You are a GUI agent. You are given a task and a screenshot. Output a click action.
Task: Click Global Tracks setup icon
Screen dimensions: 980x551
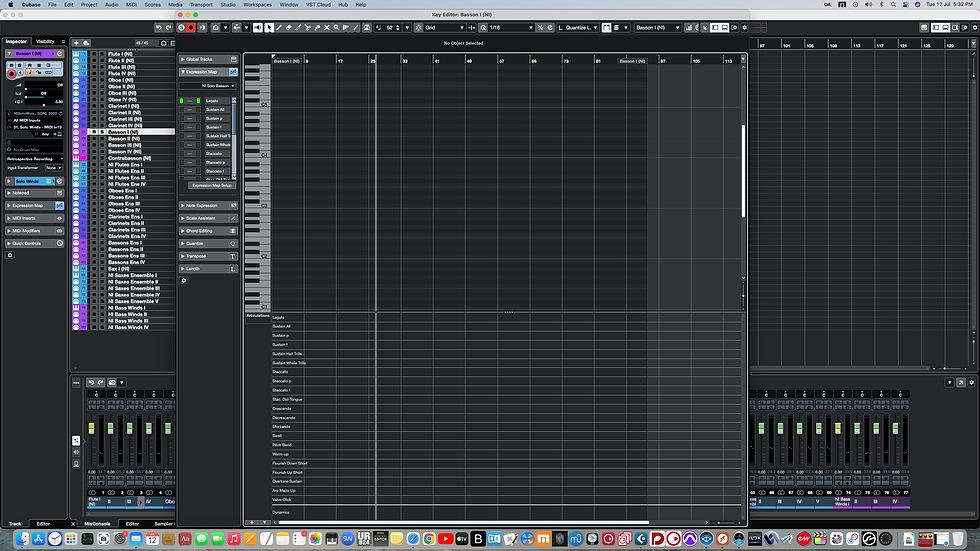[233, 59]
